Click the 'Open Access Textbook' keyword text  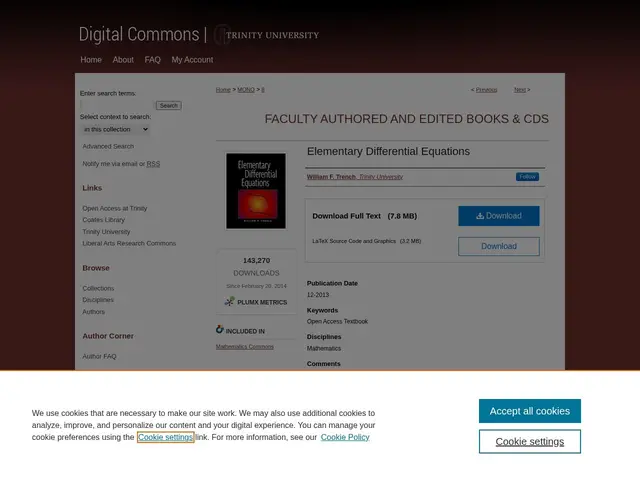(x=337, y=321)
